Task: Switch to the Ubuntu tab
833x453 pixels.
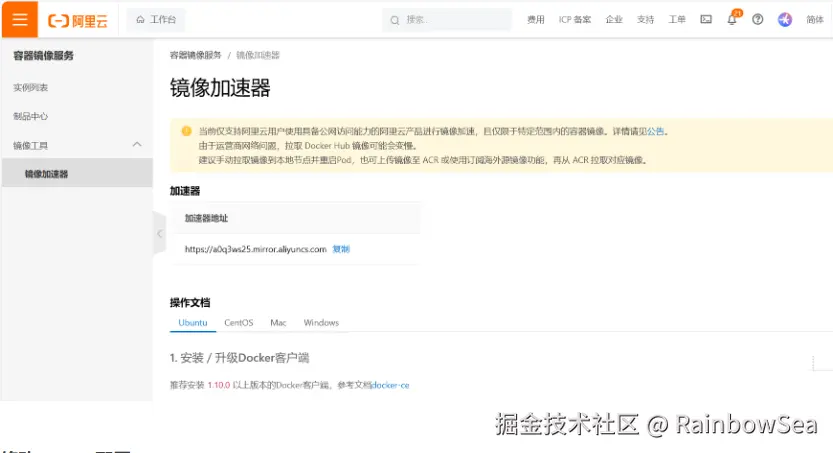Action: click(x=193, y=322)
